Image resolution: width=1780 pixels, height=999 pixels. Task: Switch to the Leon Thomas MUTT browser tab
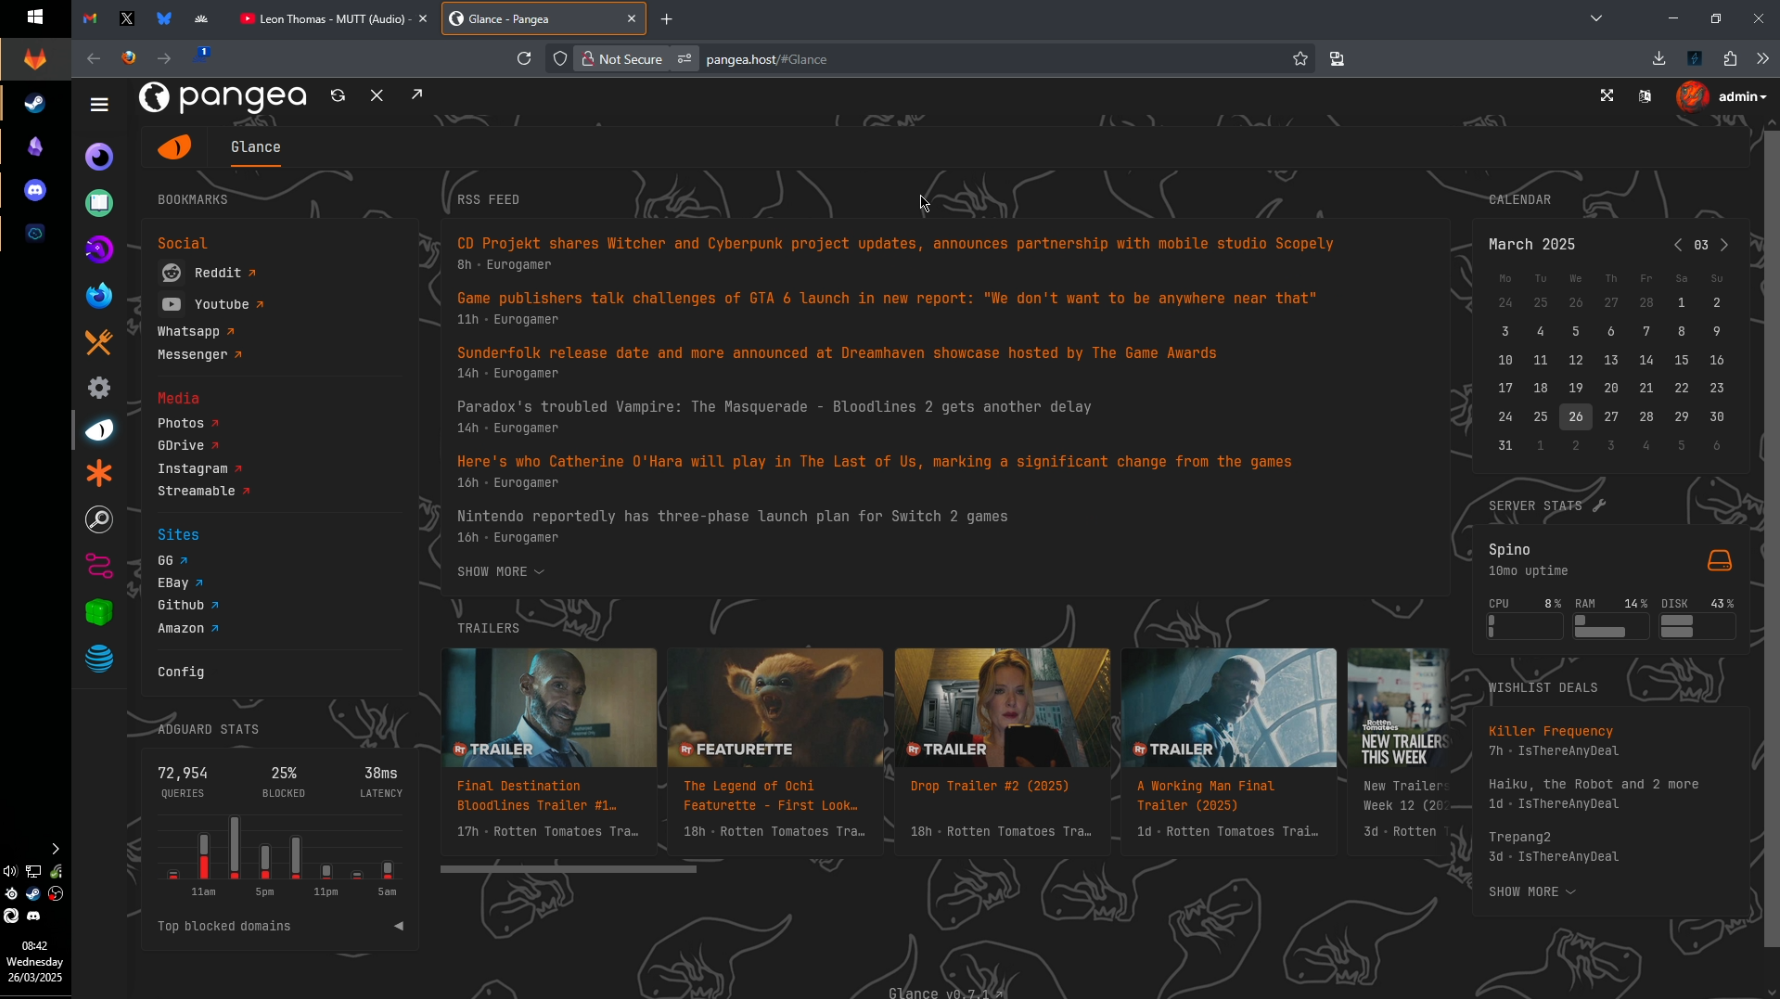[332, 19]
